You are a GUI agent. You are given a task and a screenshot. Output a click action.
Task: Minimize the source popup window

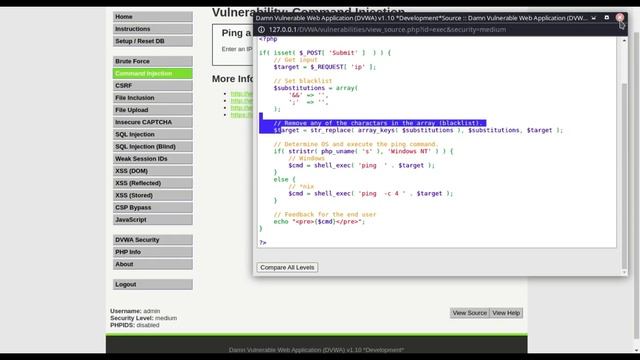[x=593, y=18]
